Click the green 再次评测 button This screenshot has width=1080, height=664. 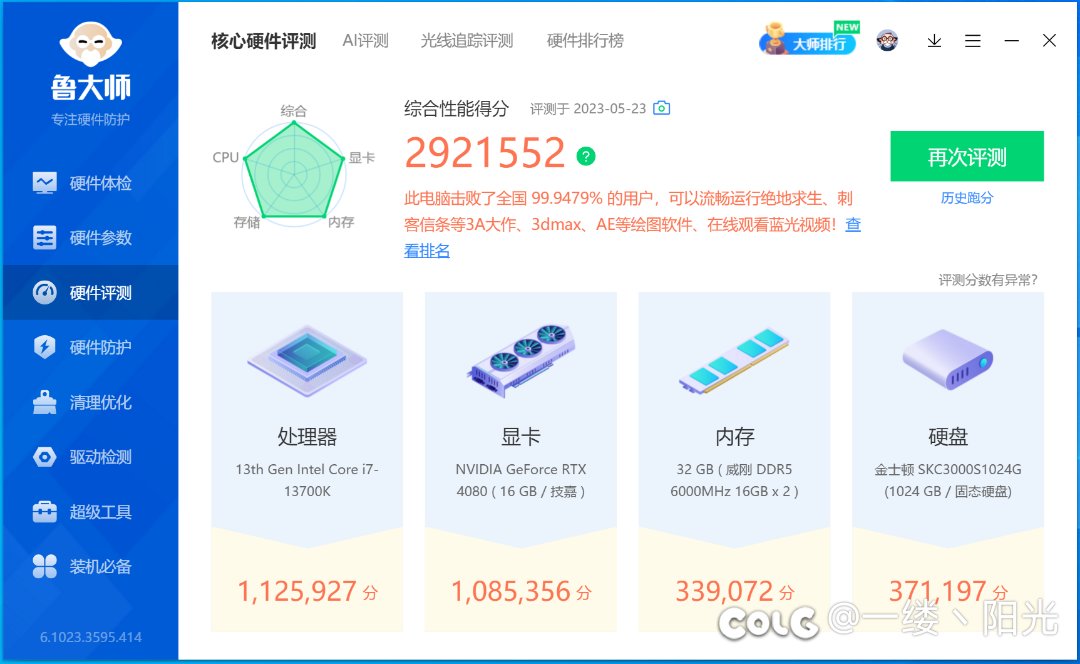967,156
